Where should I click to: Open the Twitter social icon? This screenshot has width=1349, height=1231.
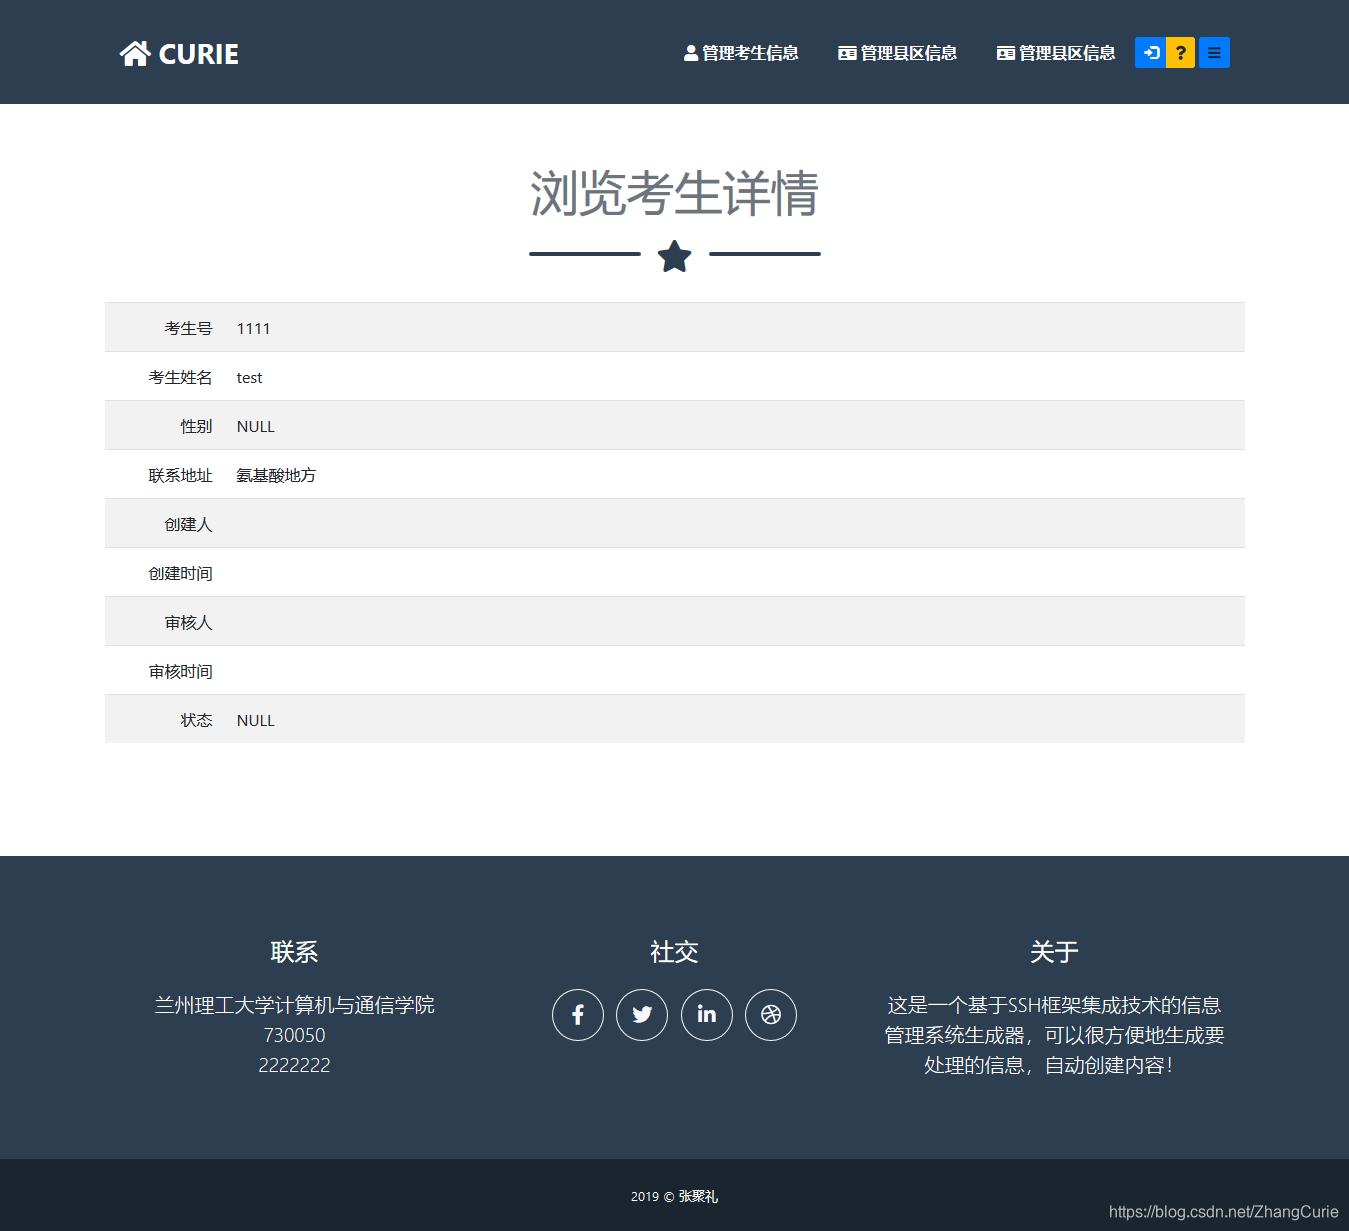(642, 1015)
